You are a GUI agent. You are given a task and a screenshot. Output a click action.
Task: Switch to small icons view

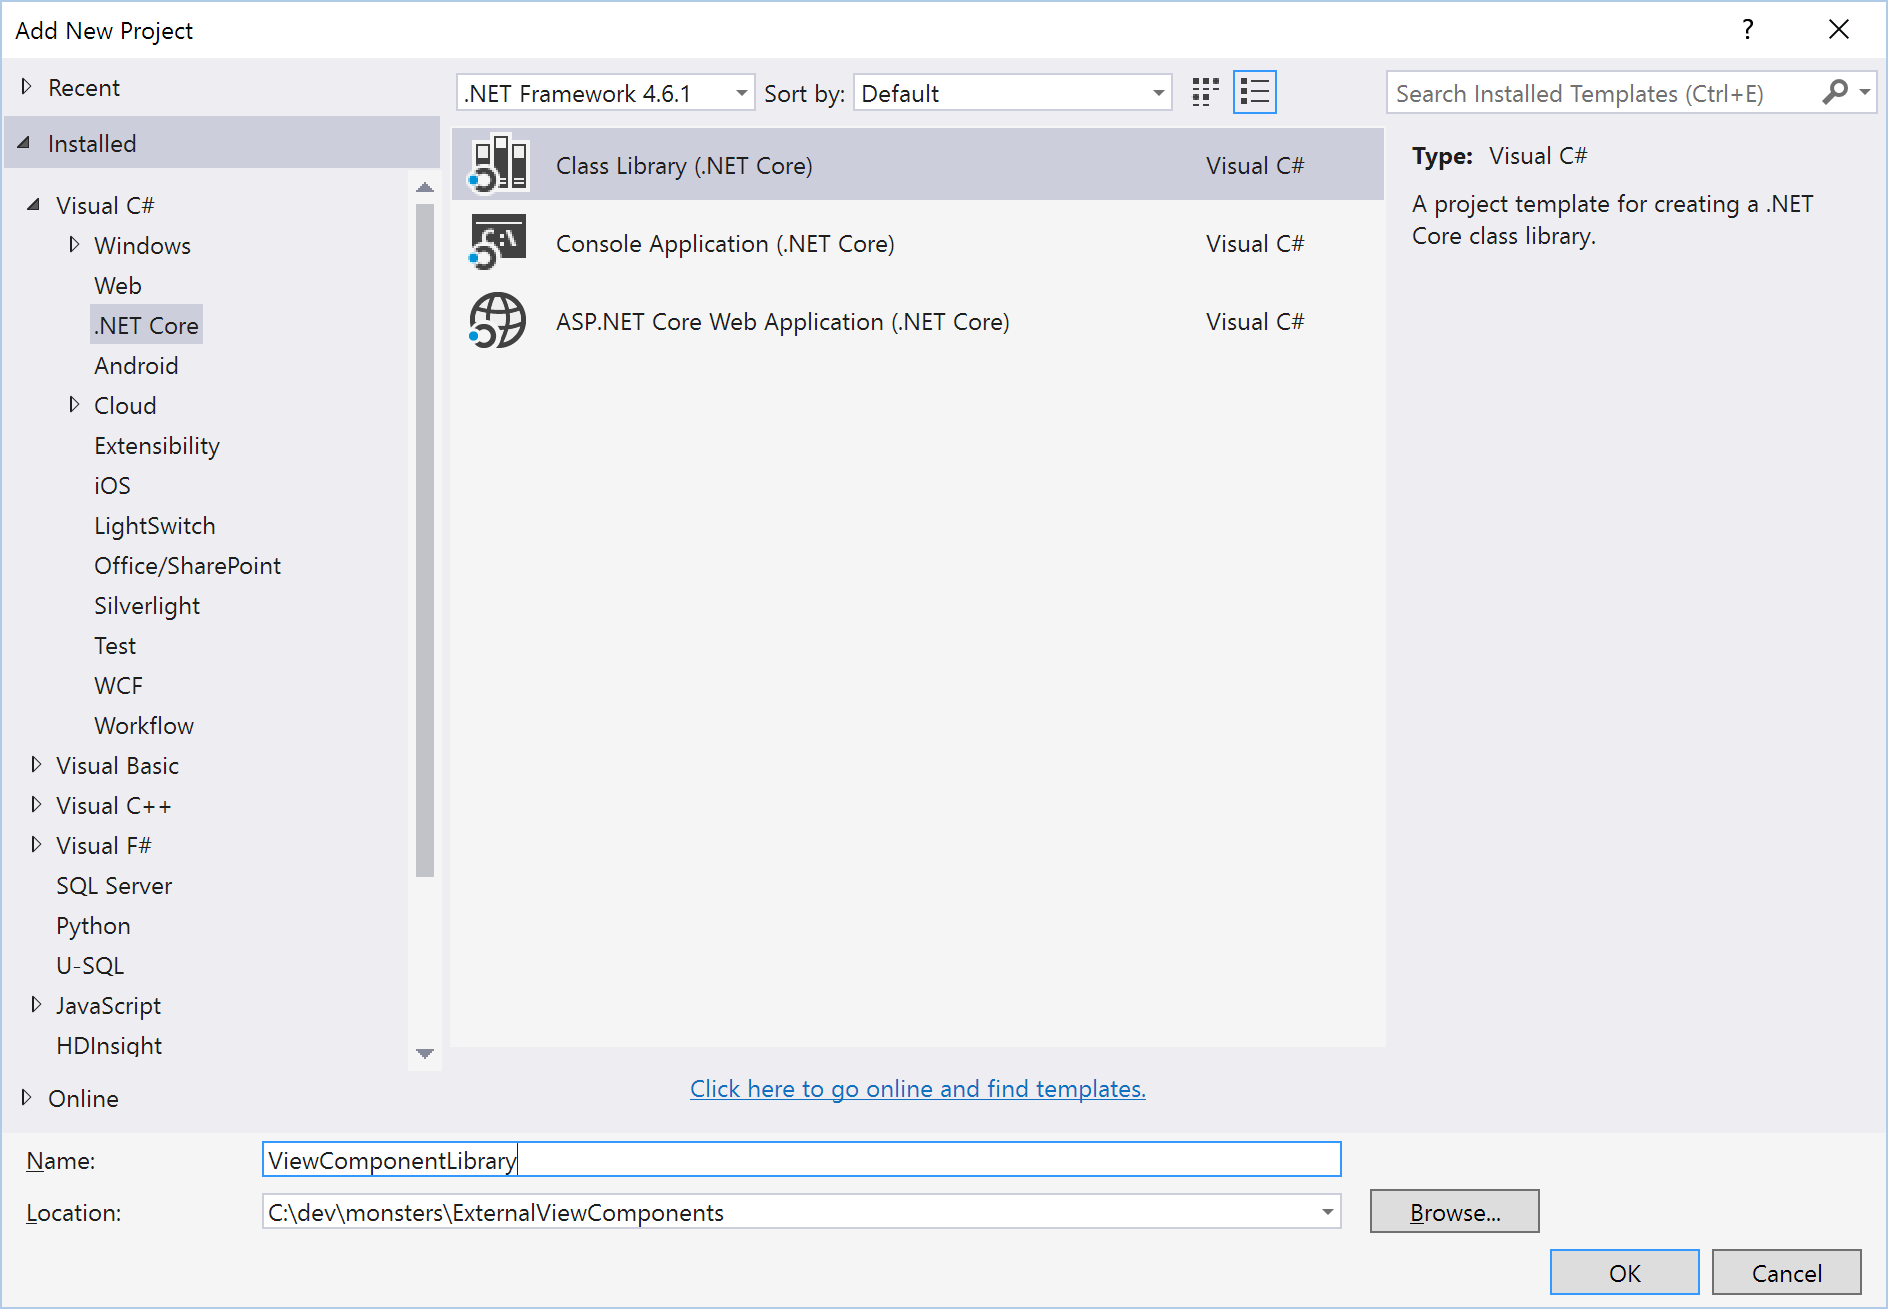pyautogui.click(x=1206, y=93)
